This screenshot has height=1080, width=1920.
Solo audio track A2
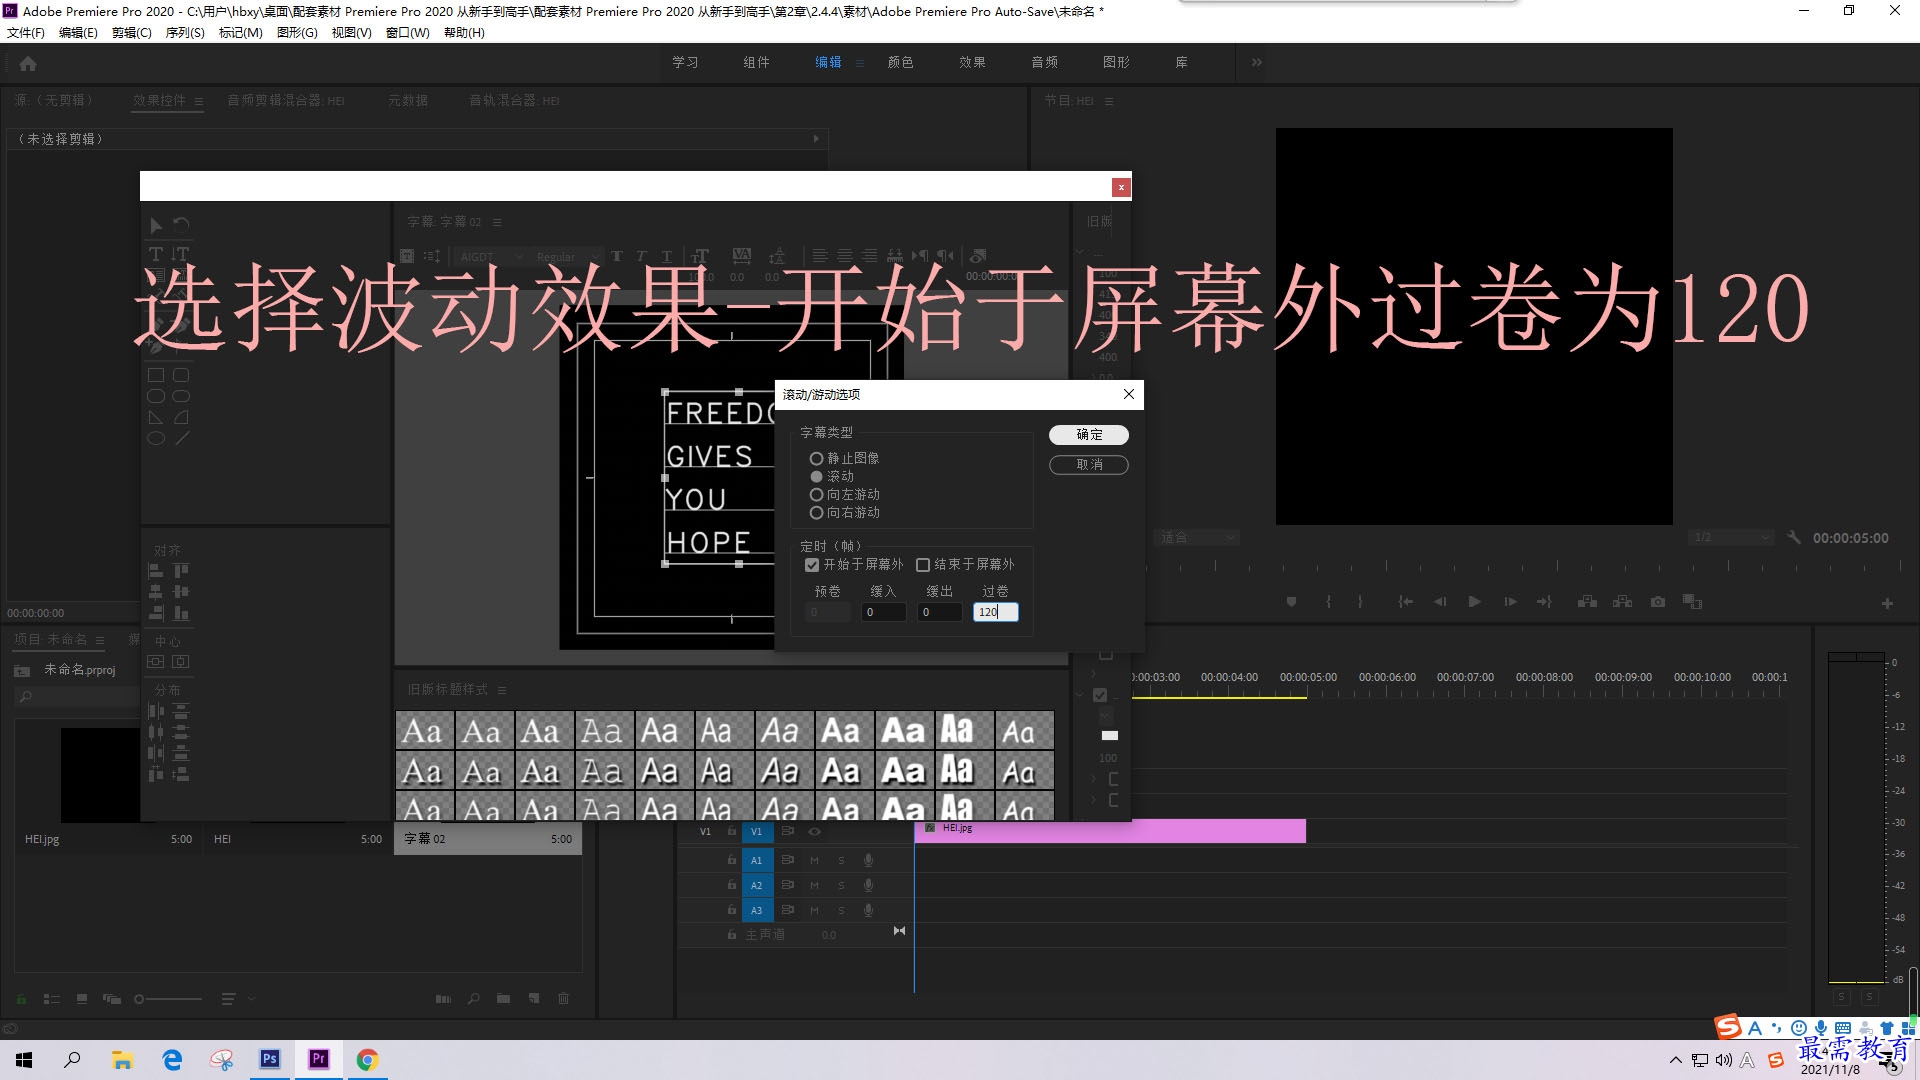tap(841, 885)
